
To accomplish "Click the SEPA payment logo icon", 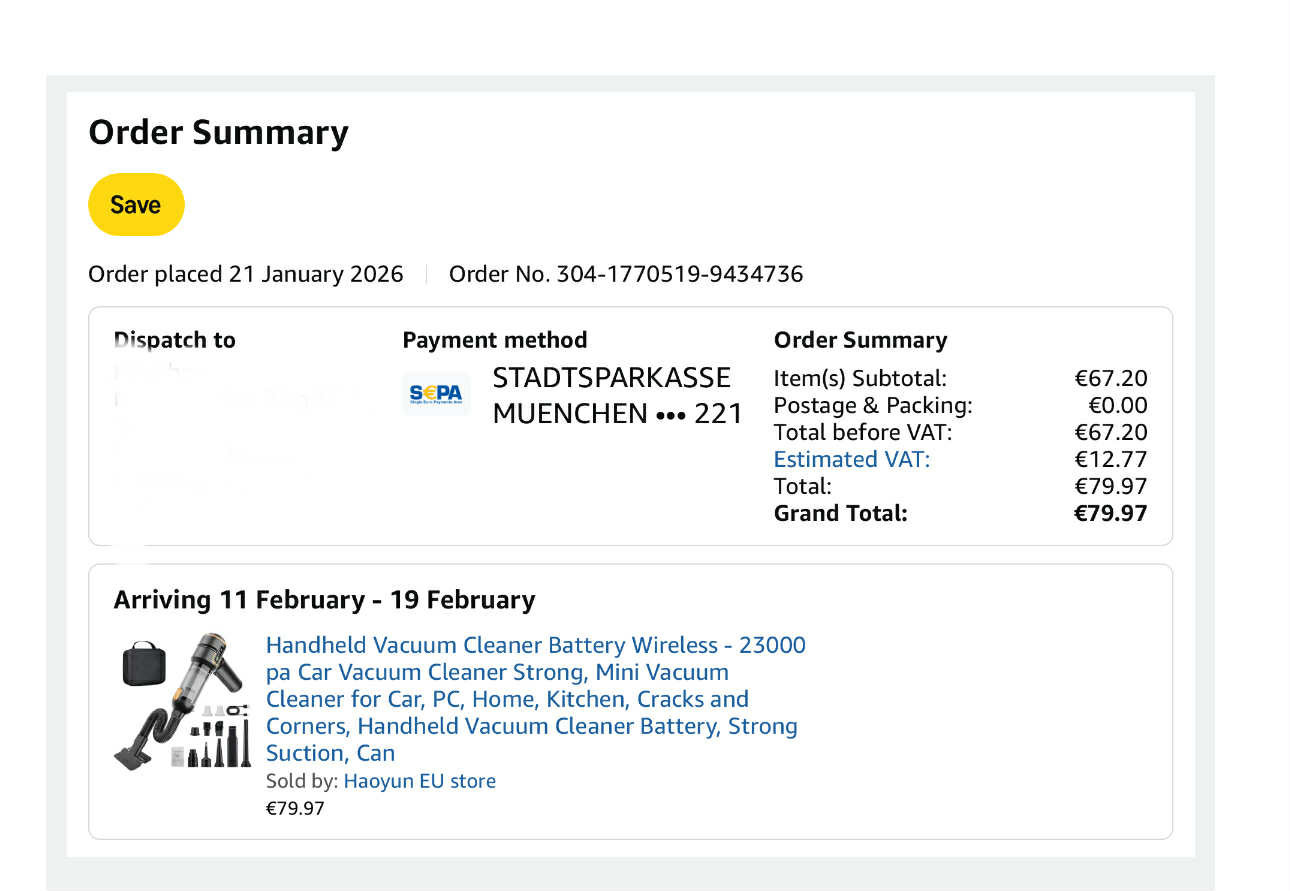I will [436, 394].
